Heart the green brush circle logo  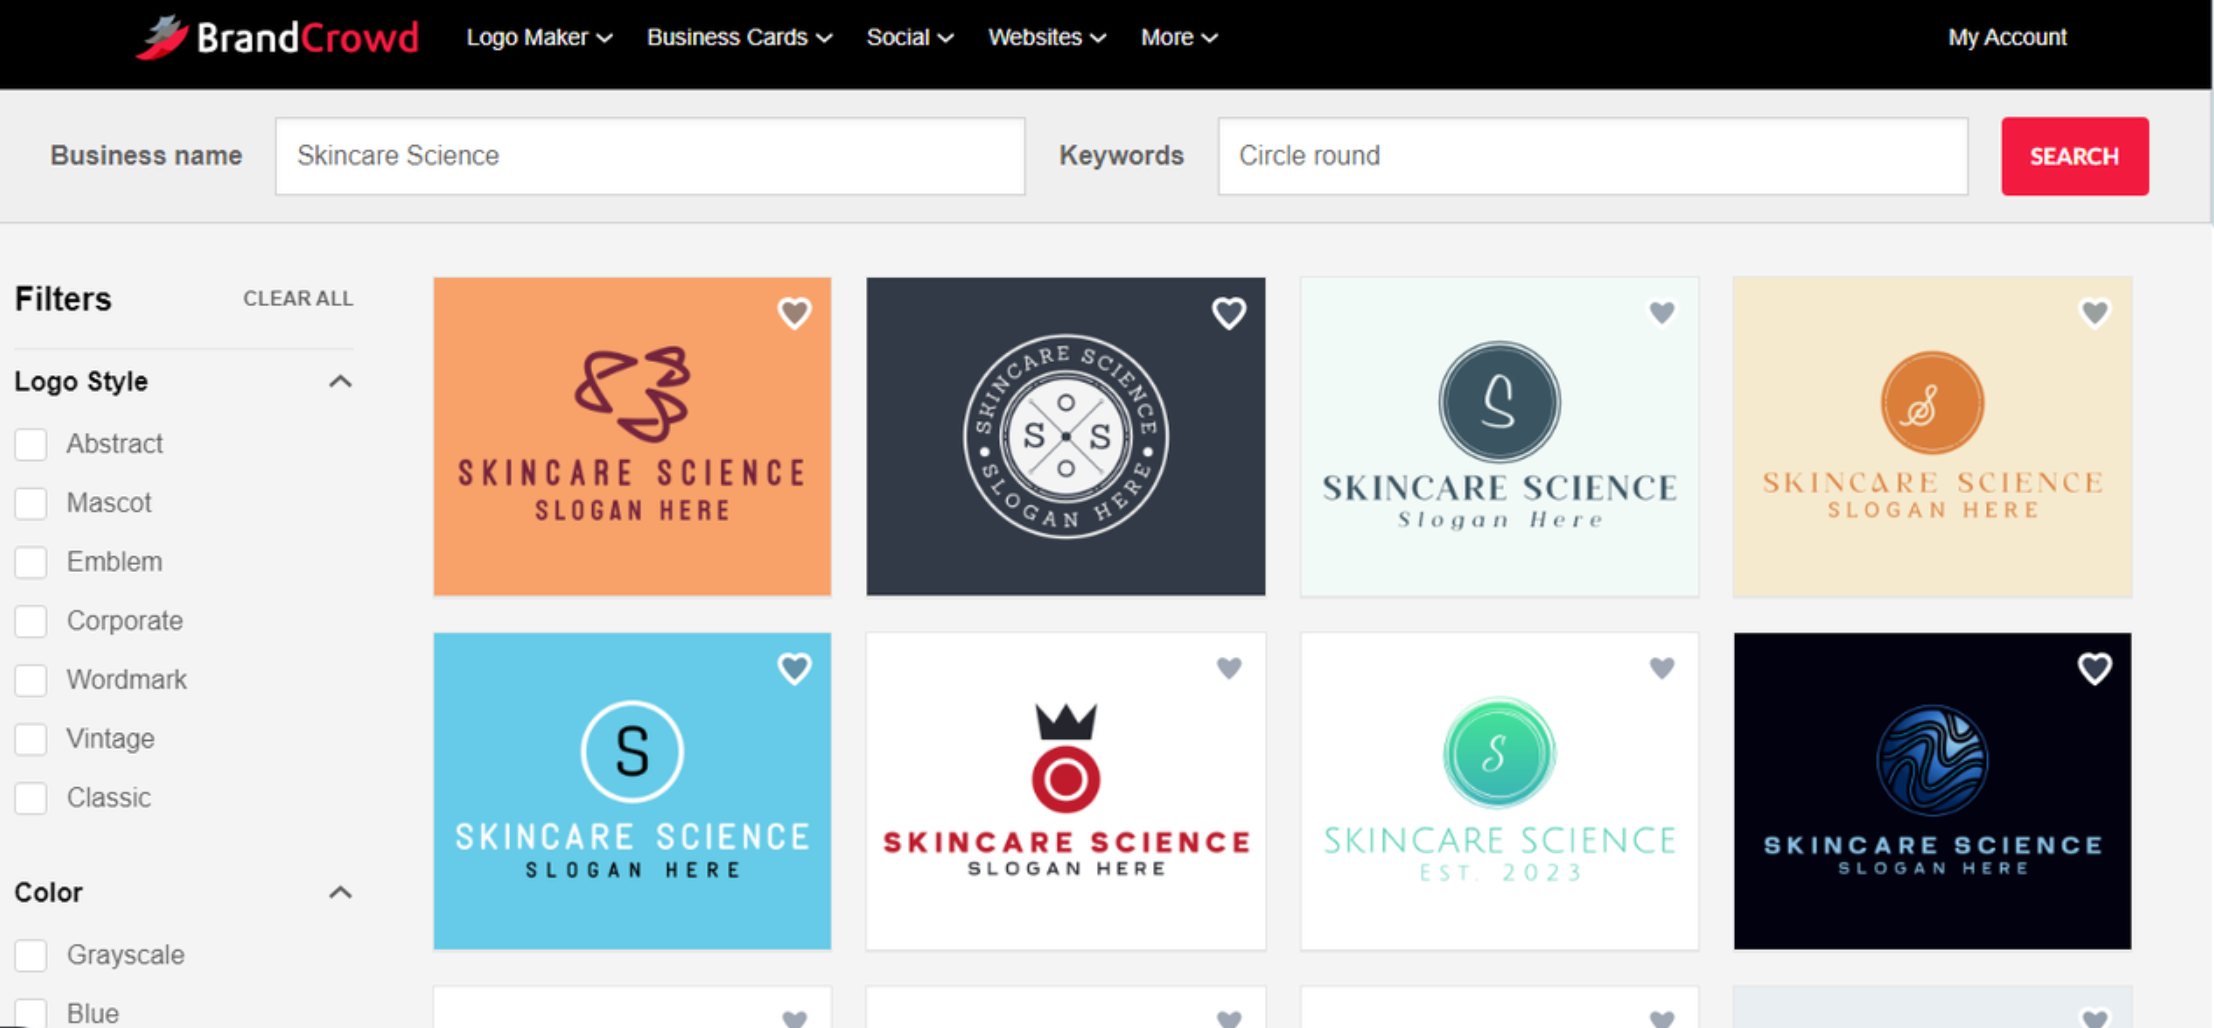(x=1661, y=668)
